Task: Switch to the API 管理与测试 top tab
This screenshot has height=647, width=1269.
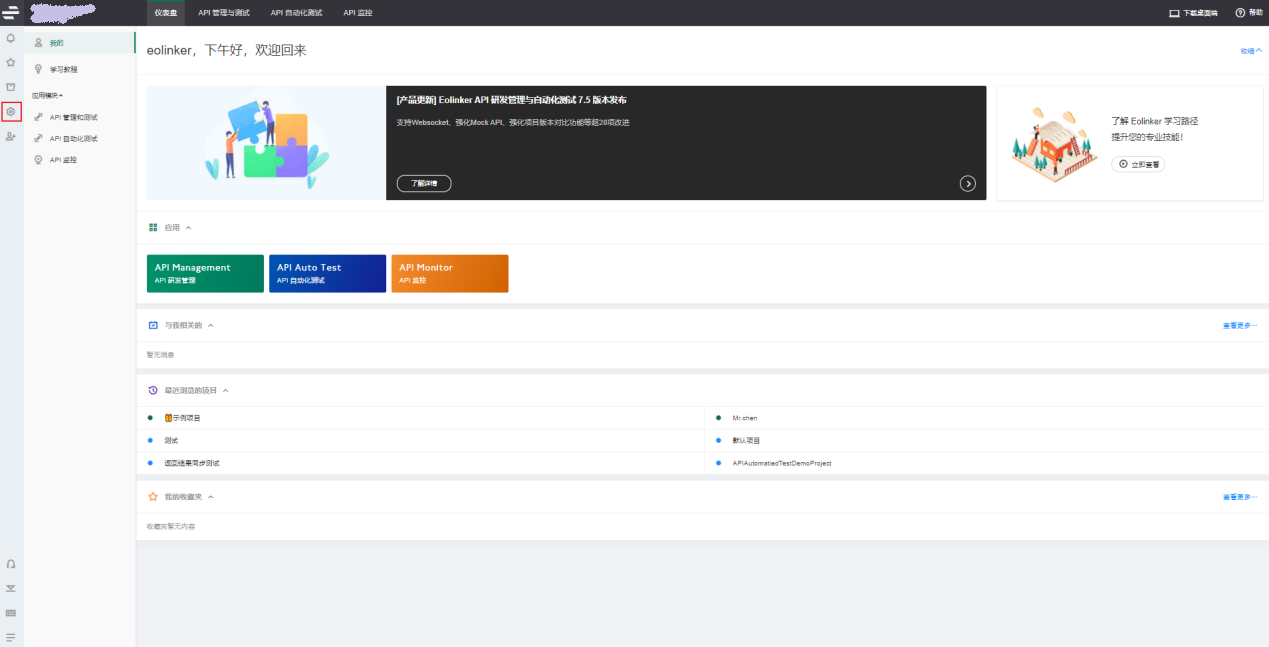Action: pos(224,12)
